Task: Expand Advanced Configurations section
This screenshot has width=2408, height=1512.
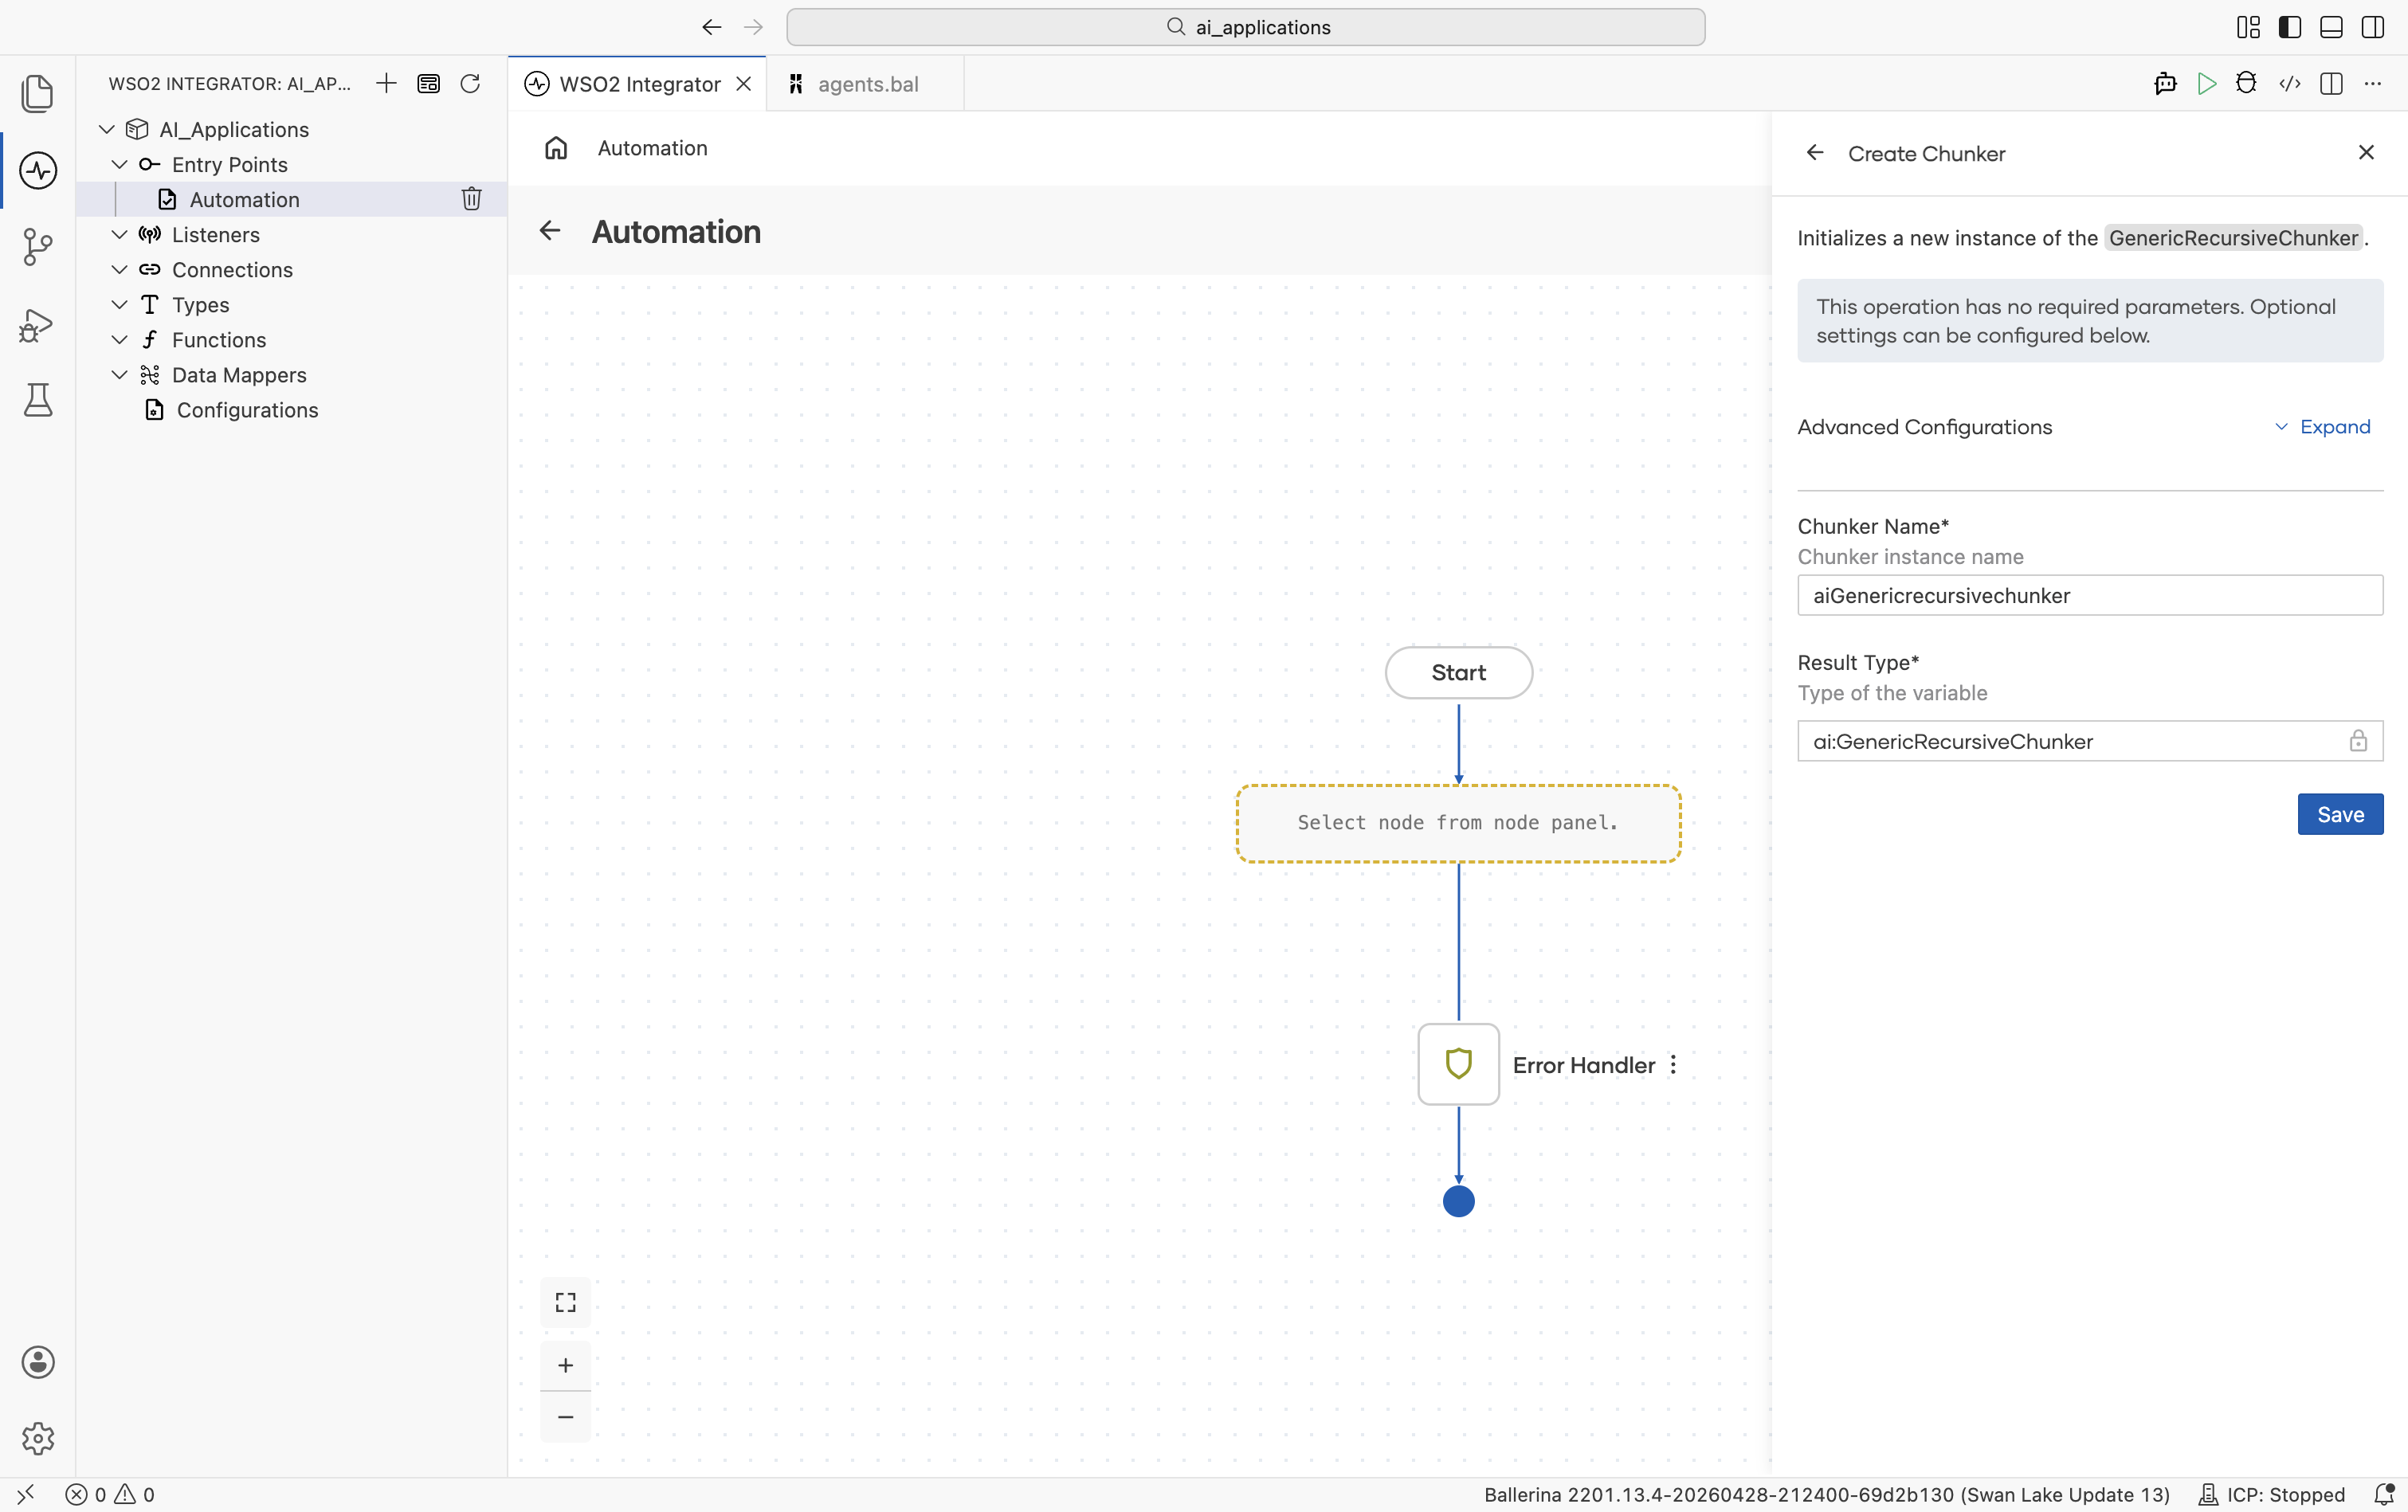Action: (2323, 426)
